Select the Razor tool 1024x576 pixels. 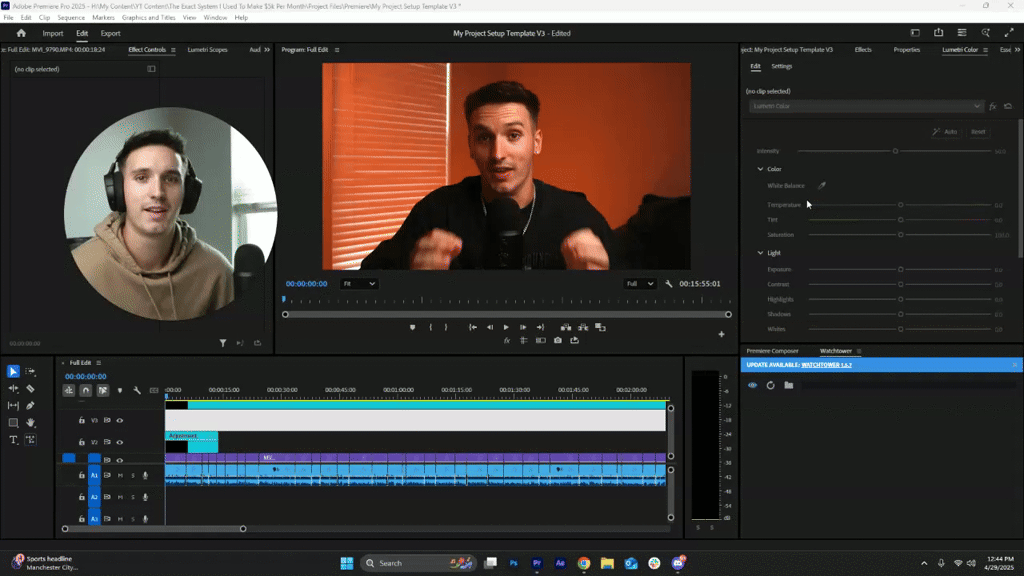point(30,389)
